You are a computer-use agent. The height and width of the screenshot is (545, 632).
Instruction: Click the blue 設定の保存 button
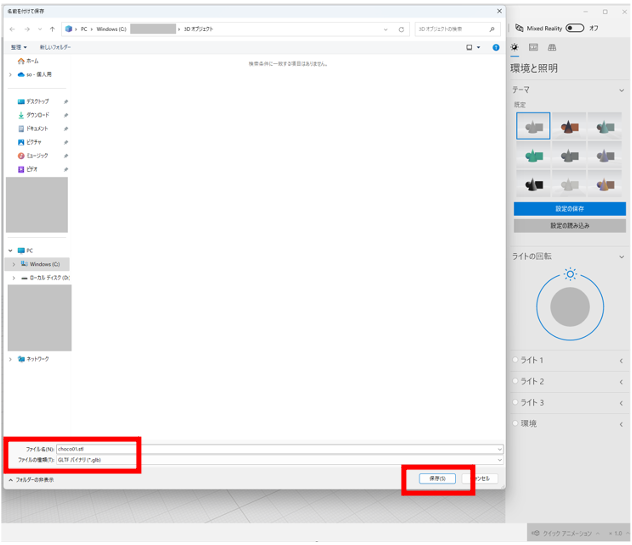[x=570, y=208]
